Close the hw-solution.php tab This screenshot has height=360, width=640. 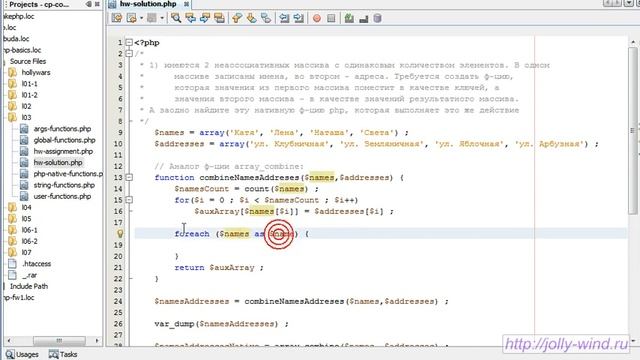[x=186, y=4]
